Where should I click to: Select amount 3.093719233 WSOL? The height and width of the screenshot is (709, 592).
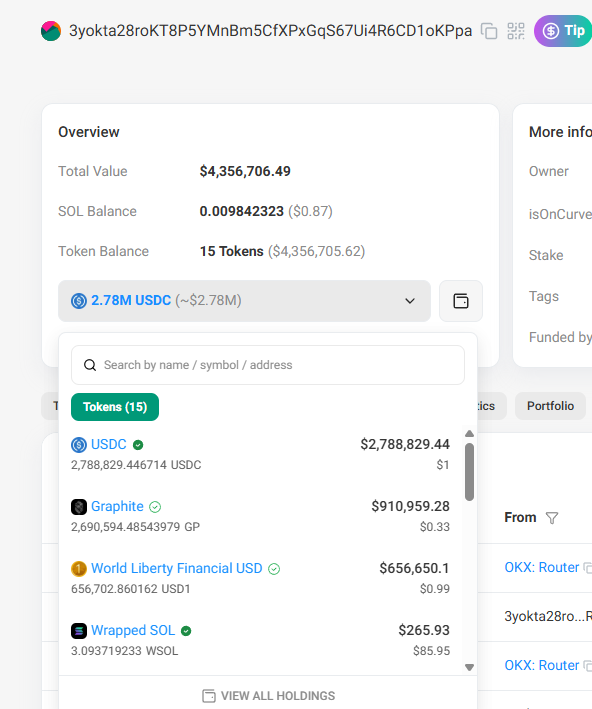pos(124,651)
